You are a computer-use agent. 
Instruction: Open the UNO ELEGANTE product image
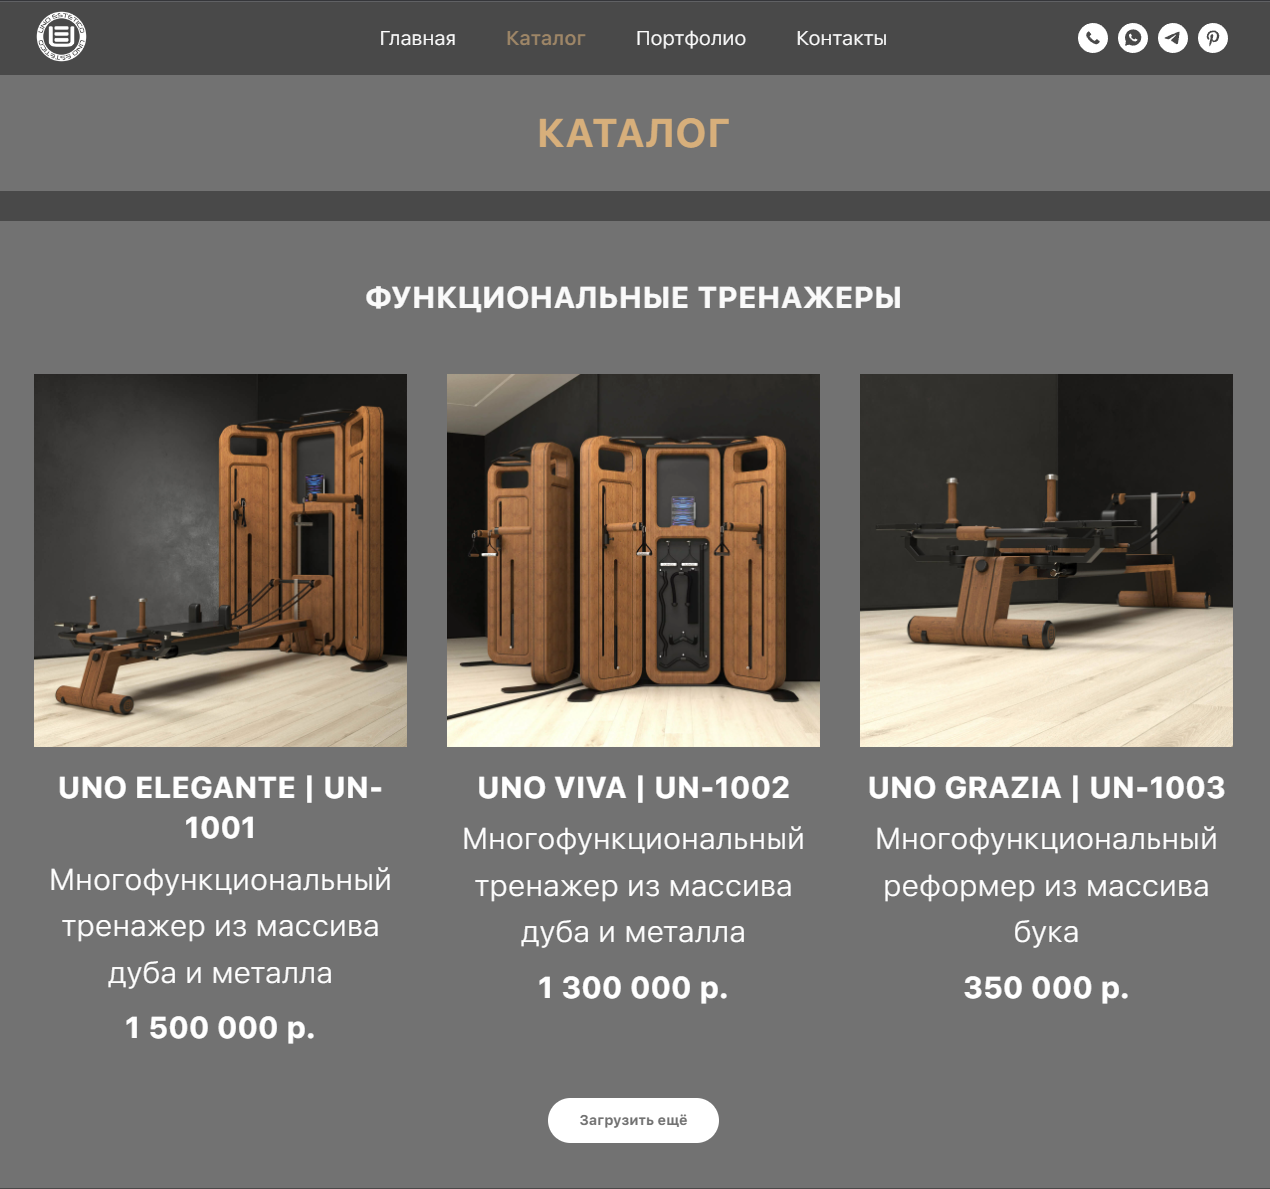[220, 560]
